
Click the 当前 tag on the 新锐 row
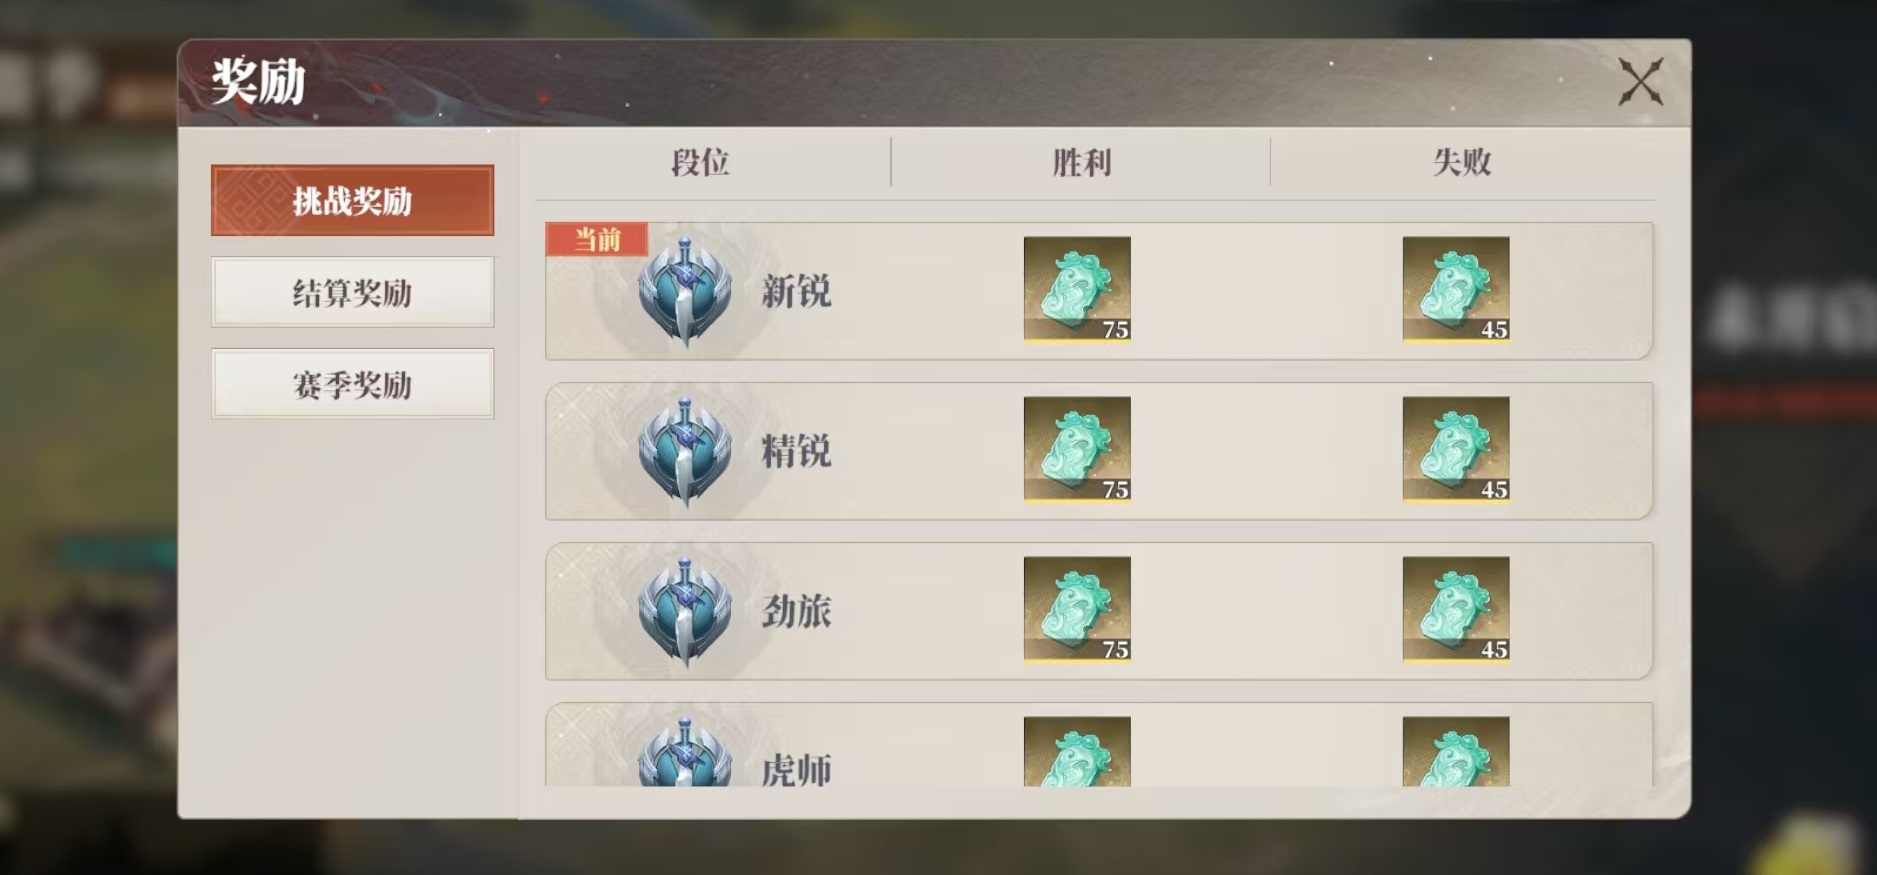[597, 239]
